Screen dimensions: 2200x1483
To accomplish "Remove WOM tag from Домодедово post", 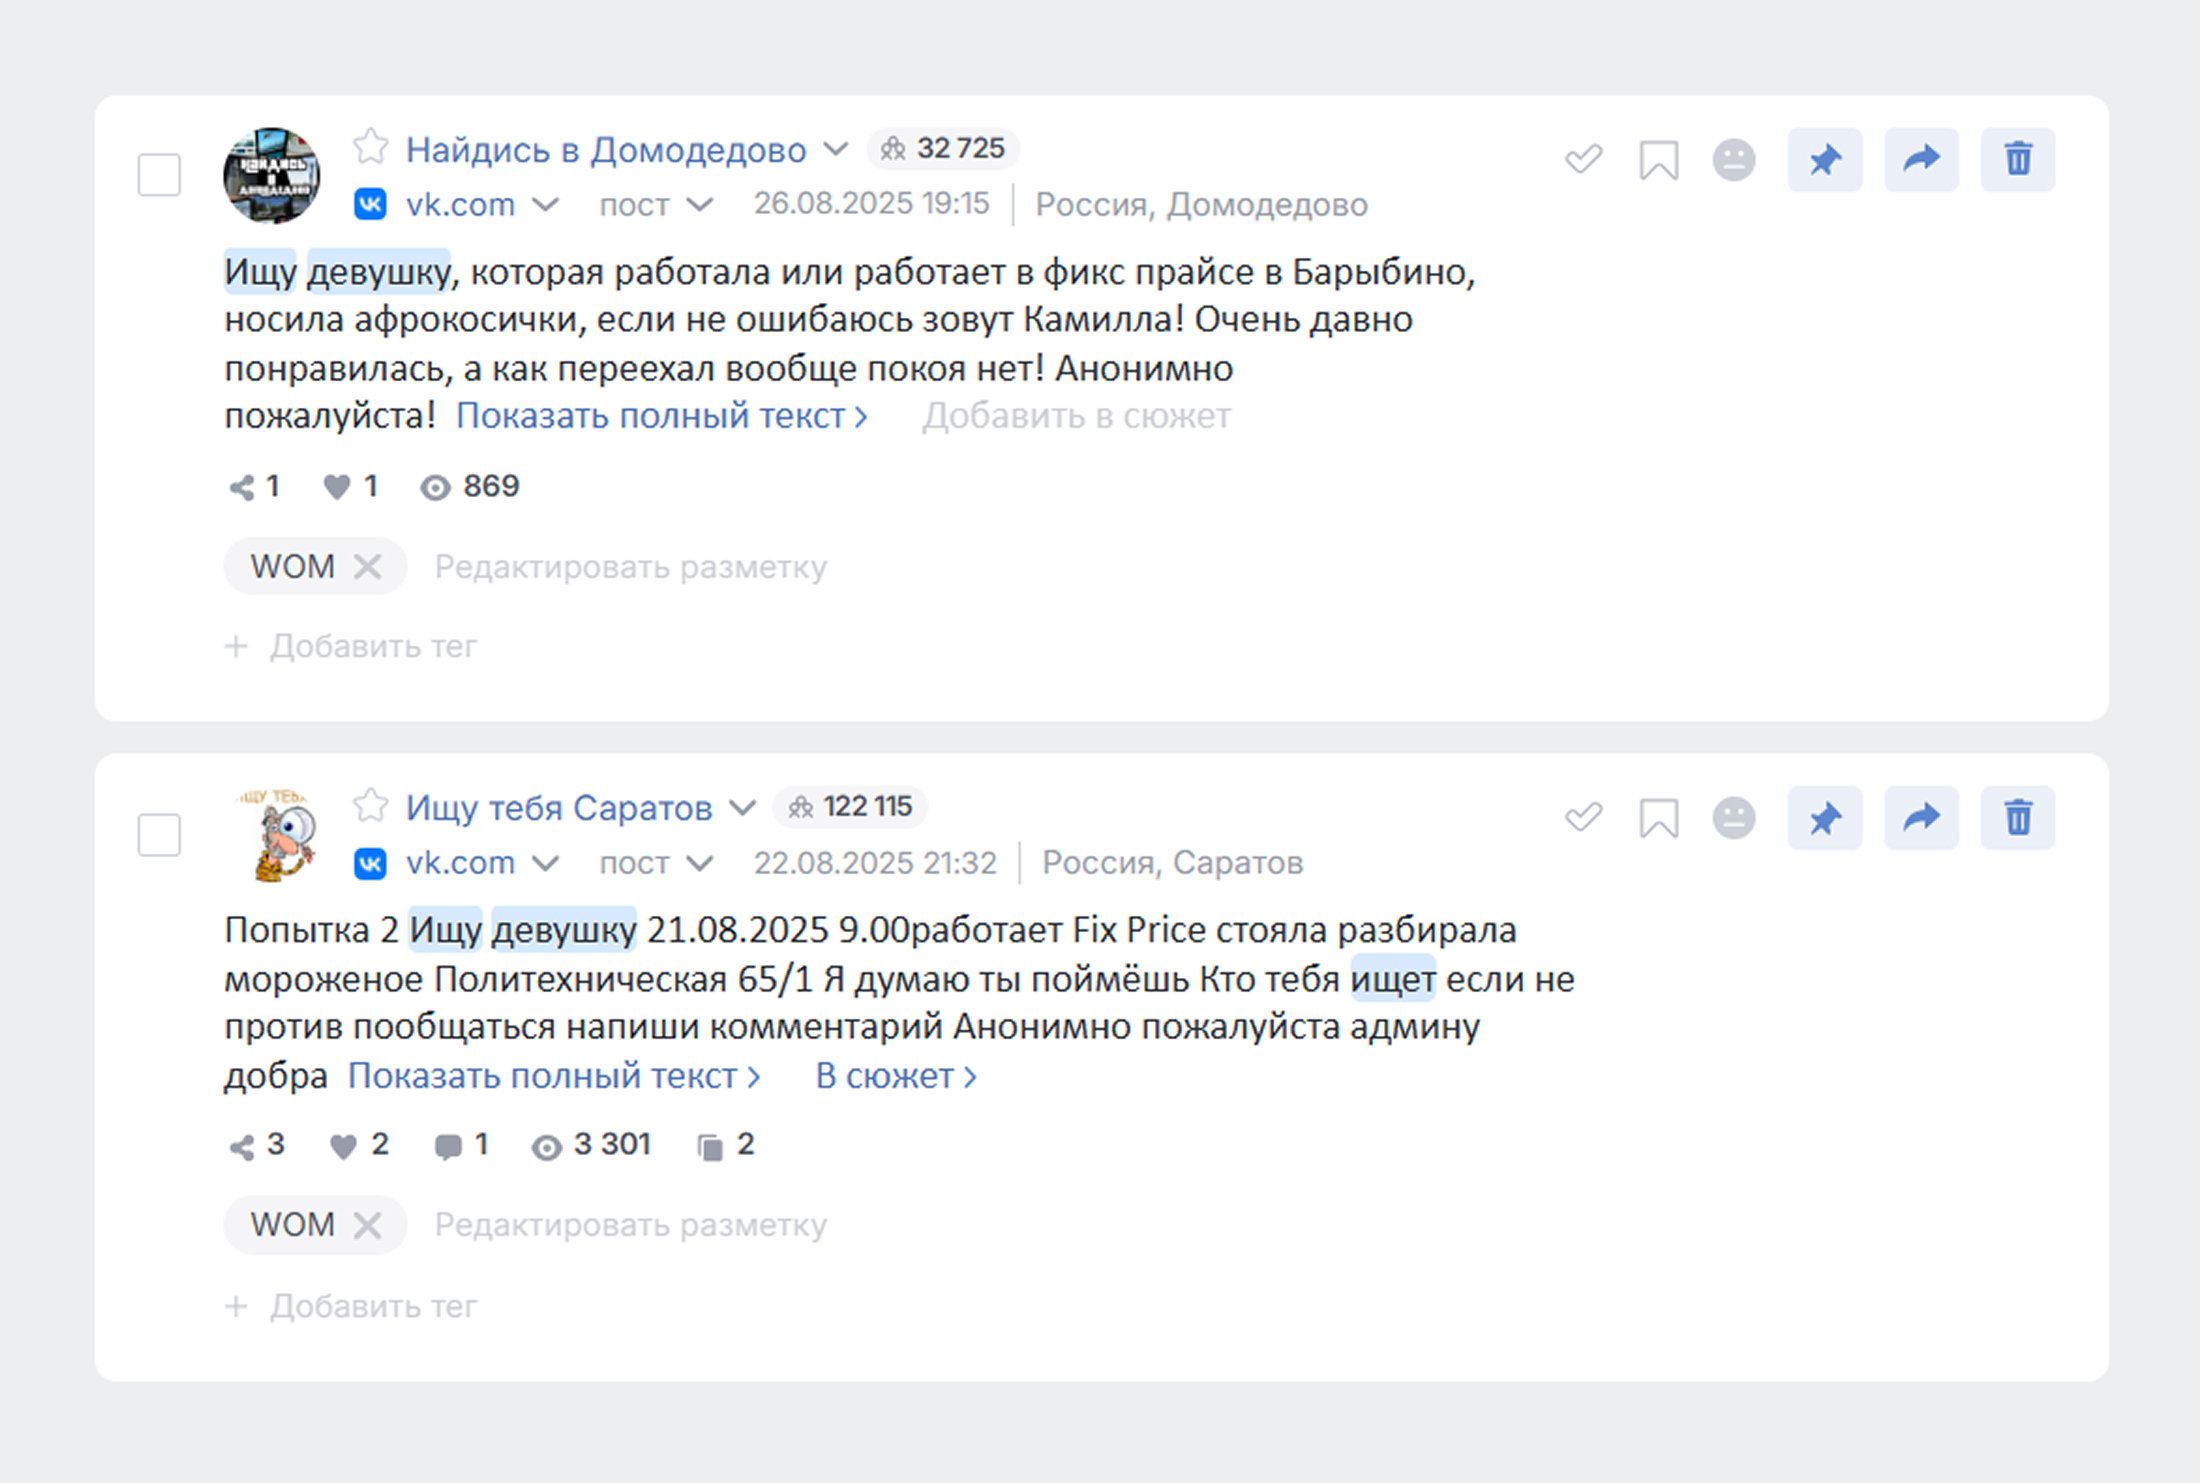I will [x=368, y=567].
